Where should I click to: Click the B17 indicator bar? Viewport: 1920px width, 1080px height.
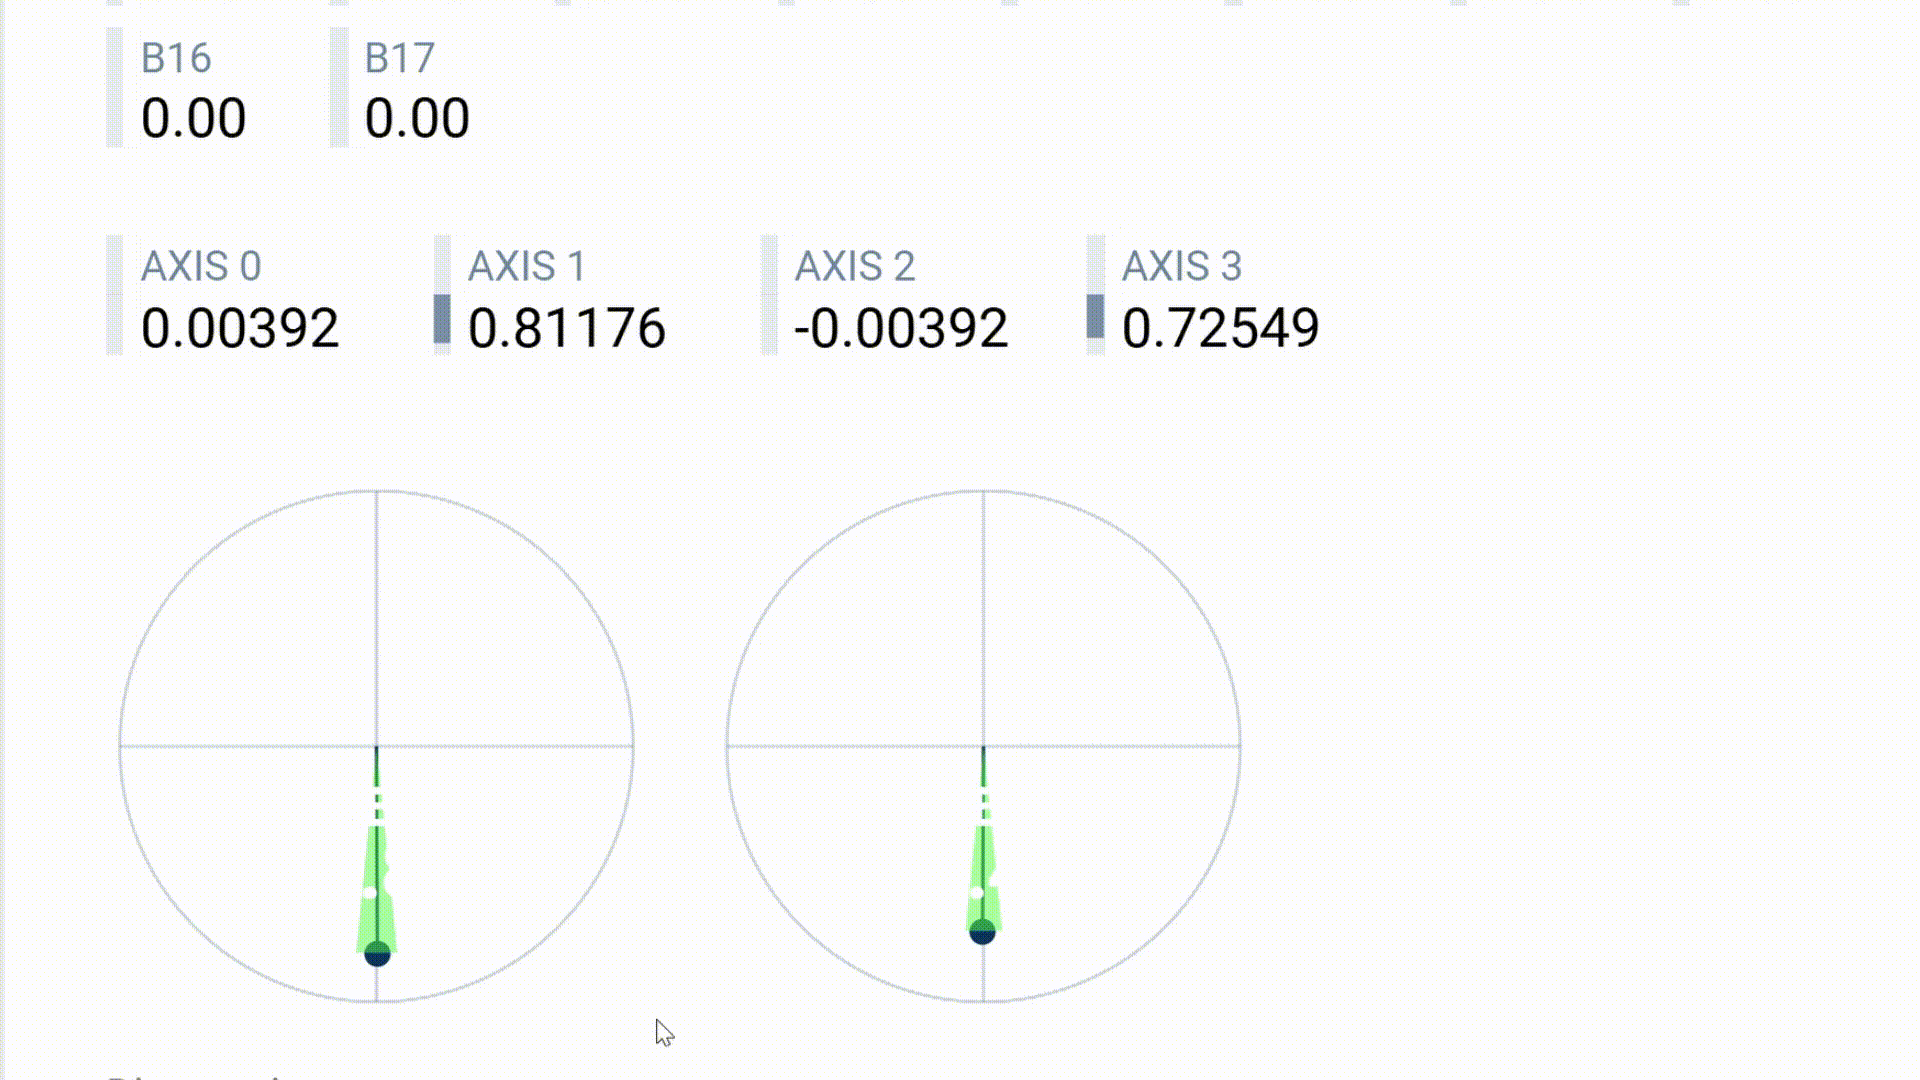coord(339,88)
